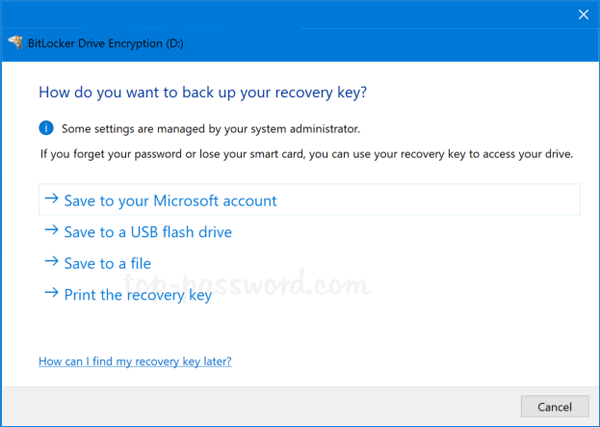The width and height of the screenshot is (600, 427).
Task: Click the blue information icon
Action: coord(45,128)
